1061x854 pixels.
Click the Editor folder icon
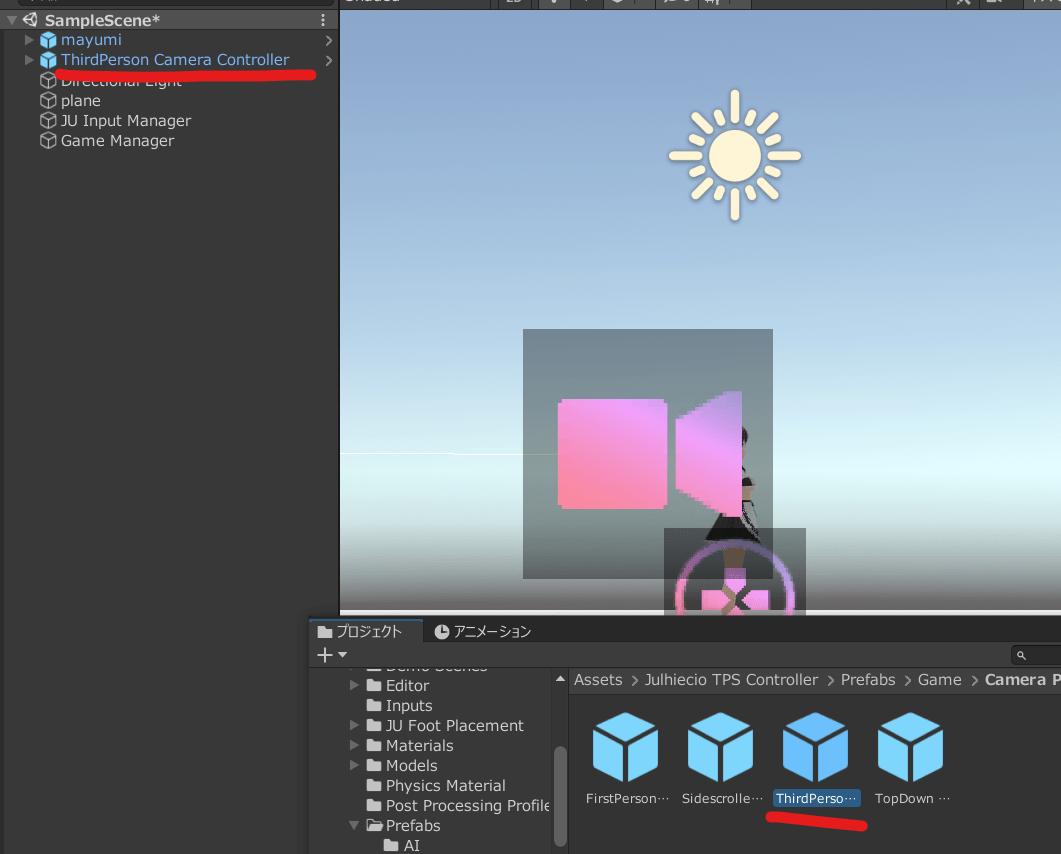(x=374, y=686)
